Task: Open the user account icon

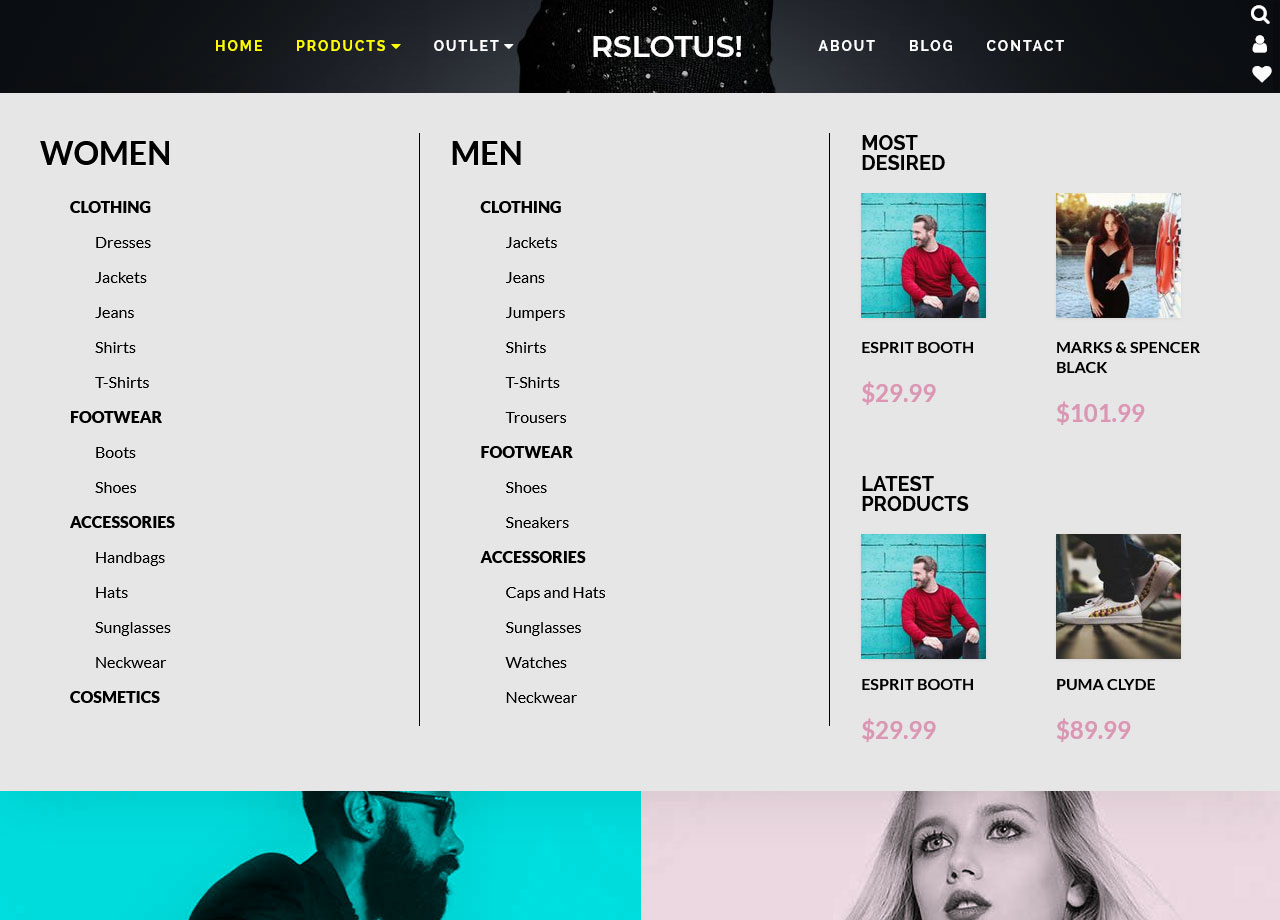Action: [x=1260, y=44]
